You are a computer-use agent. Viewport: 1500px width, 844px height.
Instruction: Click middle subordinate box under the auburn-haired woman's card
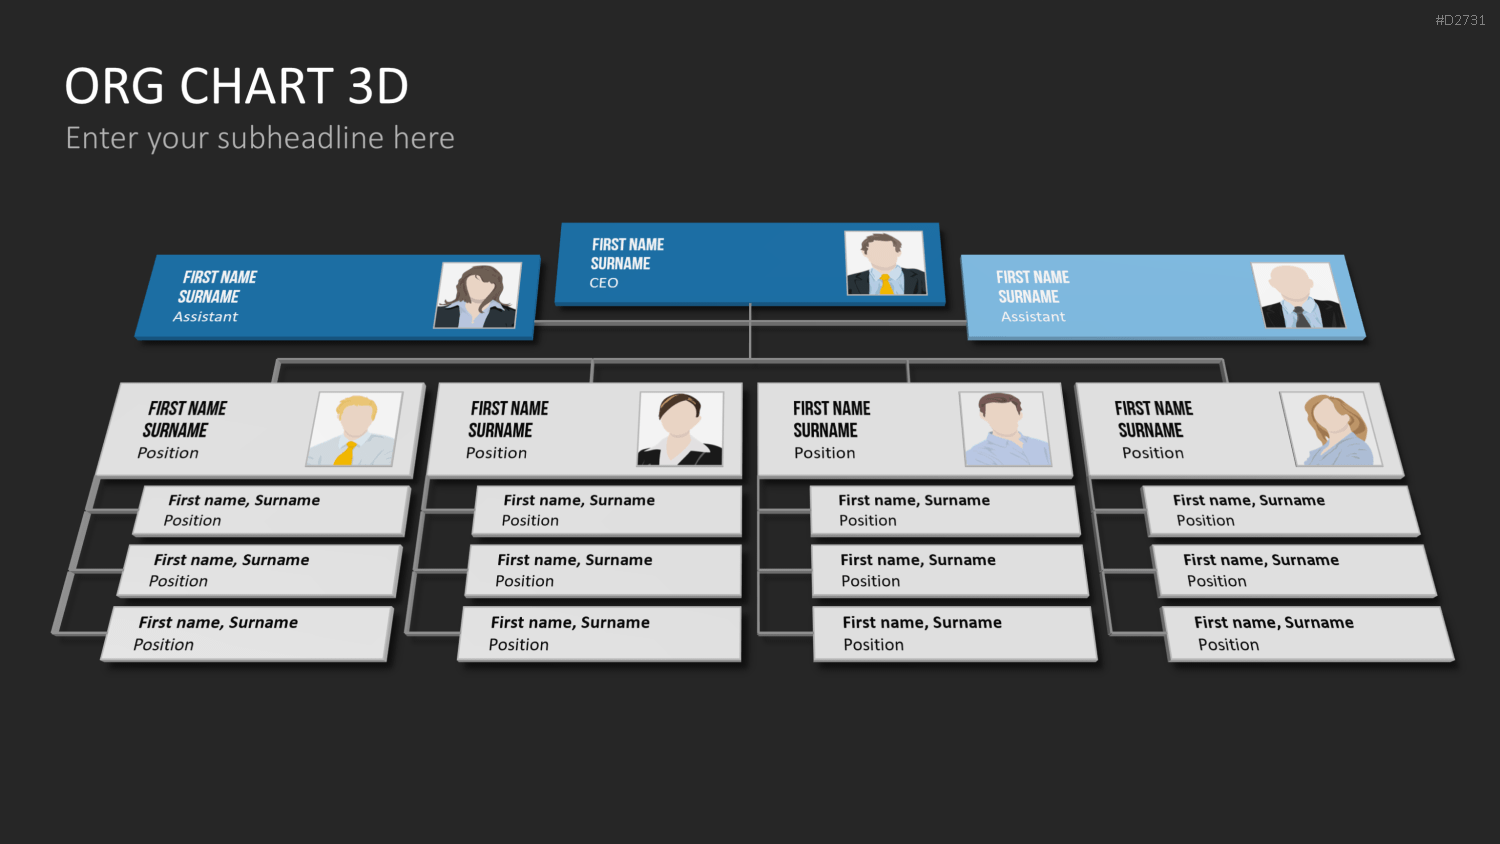[x=1293, y=570]
